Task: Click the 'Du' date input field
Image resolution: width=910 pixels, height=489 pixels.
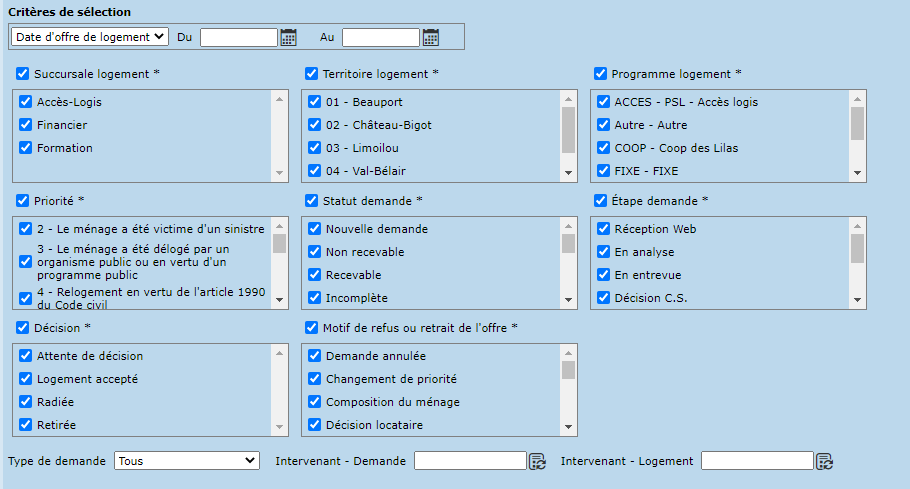Action: tap(238, 37)
